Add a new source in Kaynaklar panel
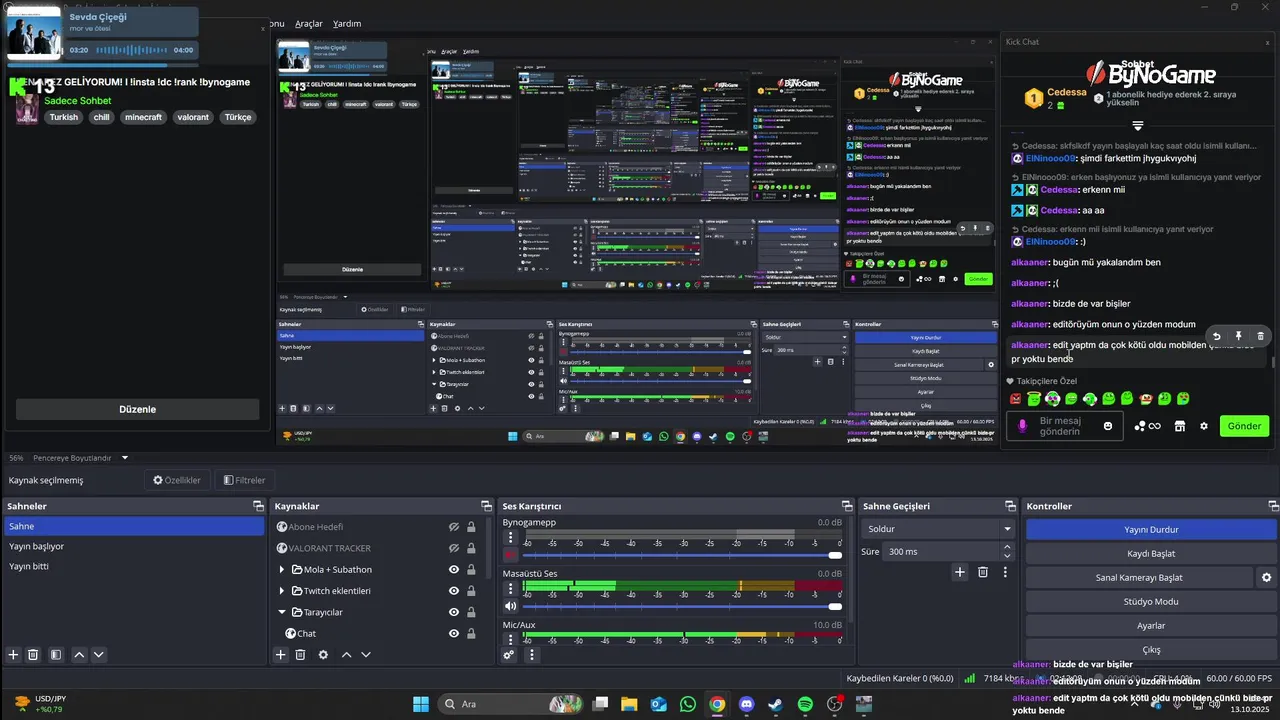This screenshot has width=1280, height=720. pyautogui.click(x=281, y=655)
